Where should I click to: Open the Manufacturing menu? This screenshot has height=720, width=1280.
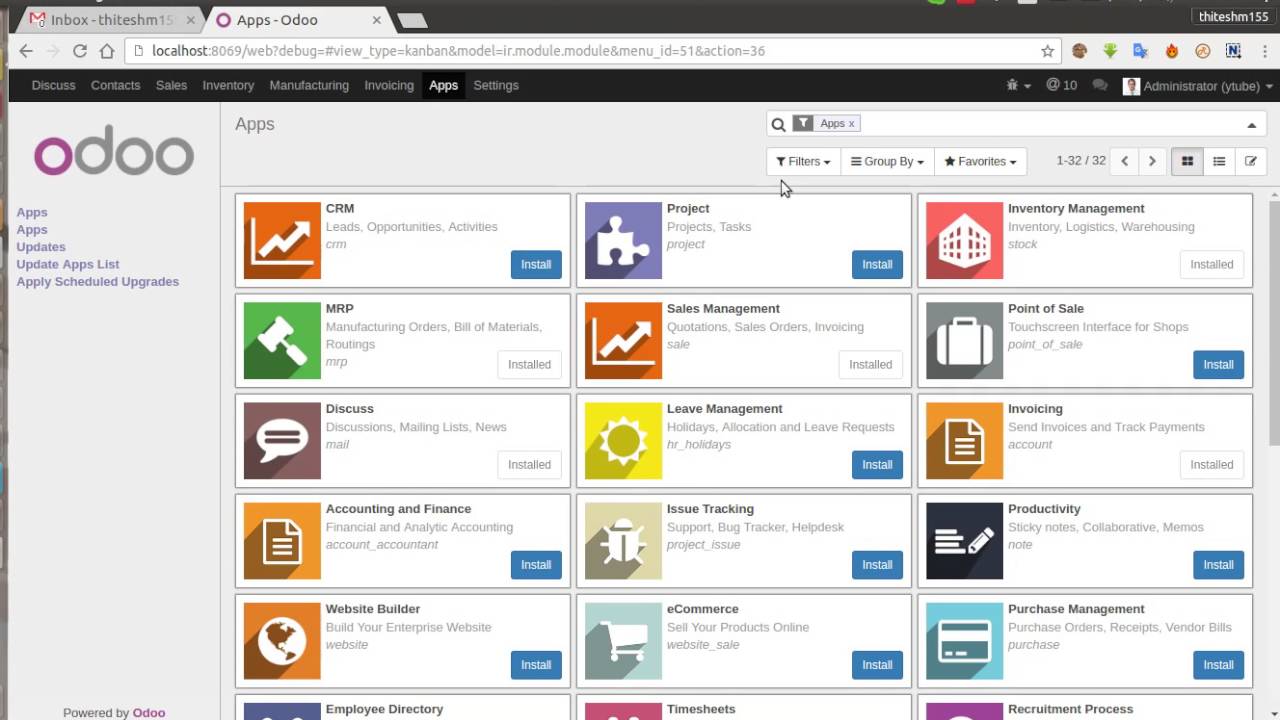coord(309,85)
